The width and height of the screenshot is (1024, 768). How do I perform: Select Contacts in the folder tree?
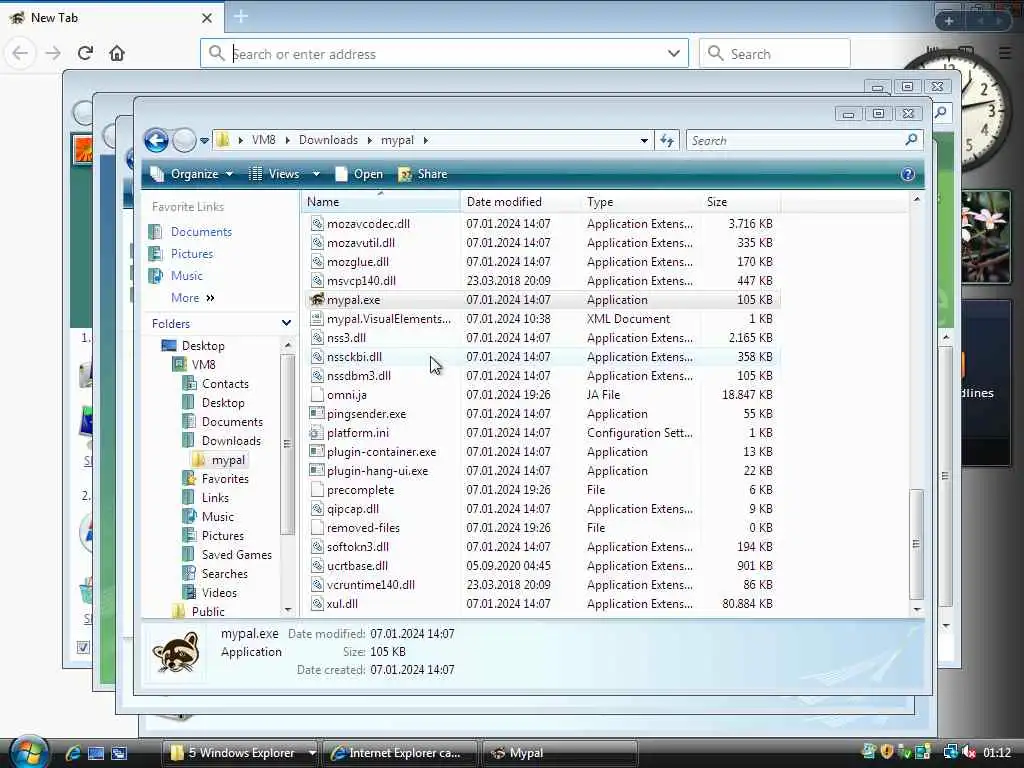pyautogui.click(x=225, y=384)
